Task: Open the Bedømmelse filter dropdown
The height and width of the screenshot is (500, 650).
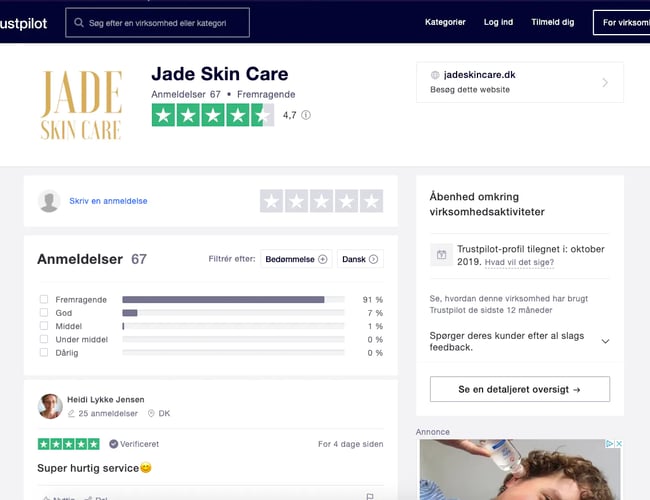Action: point(296,259)
